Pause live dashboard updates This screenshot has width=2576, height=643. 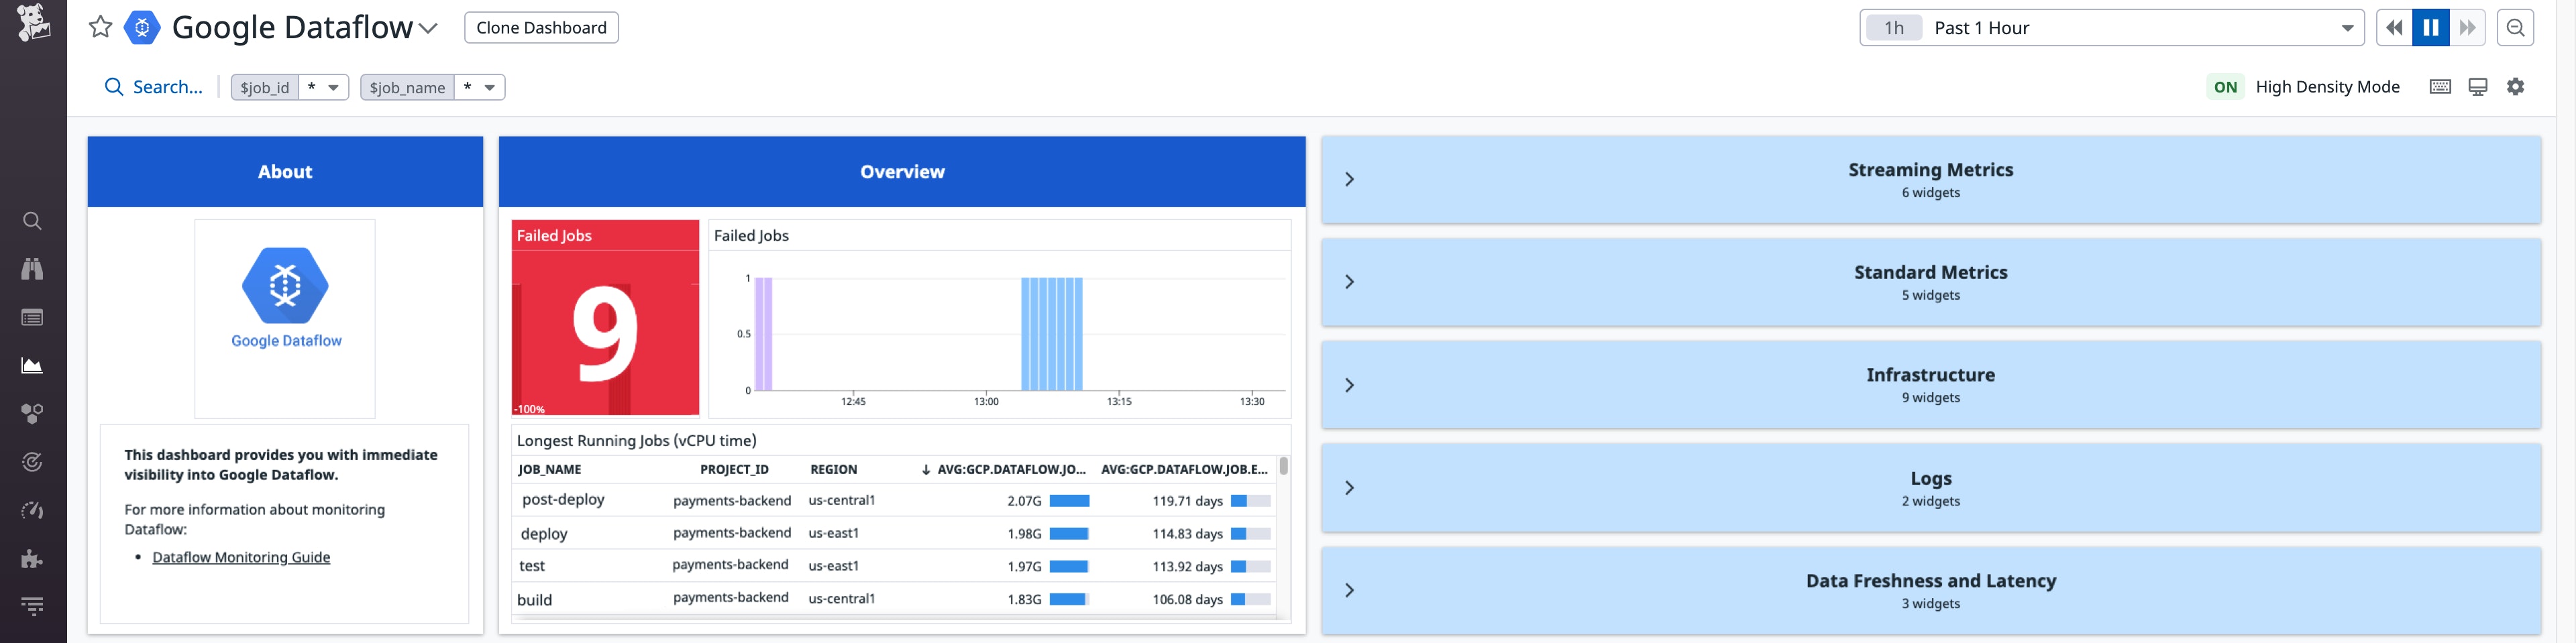(x=2432, y=27)
